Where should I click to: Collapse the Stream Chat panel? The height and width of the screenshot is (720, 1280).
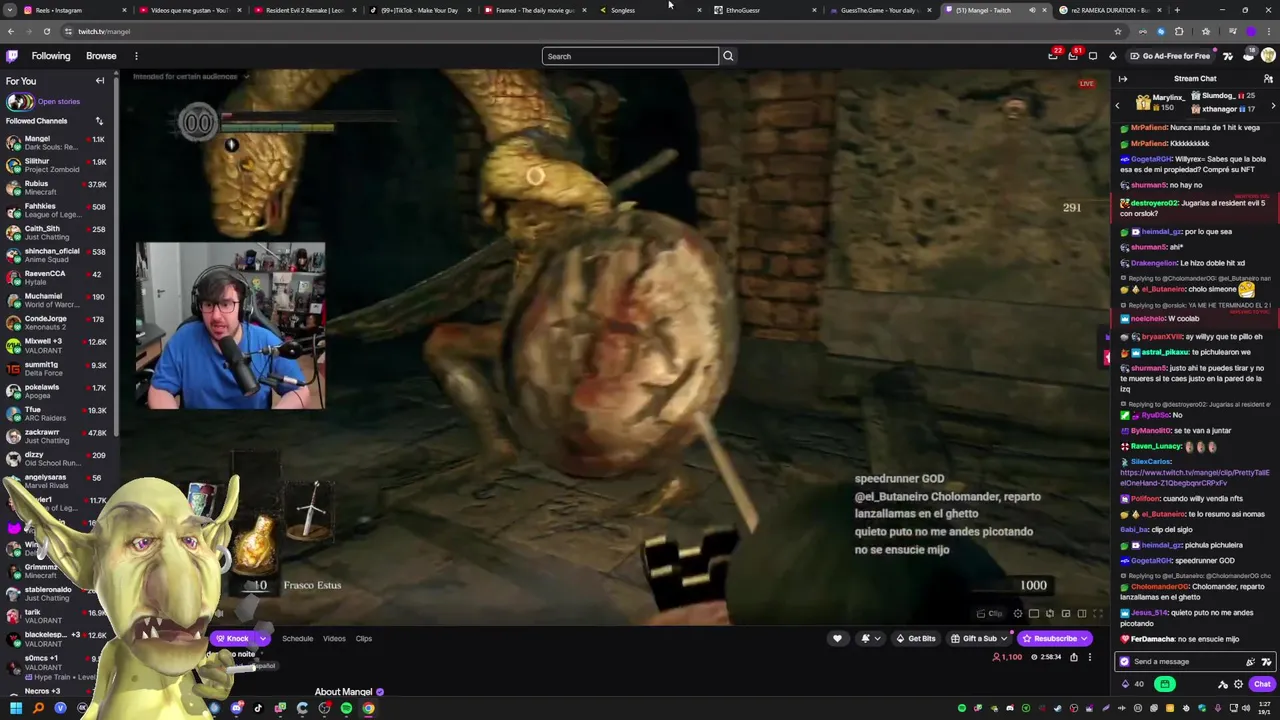tap(1123, 79)
